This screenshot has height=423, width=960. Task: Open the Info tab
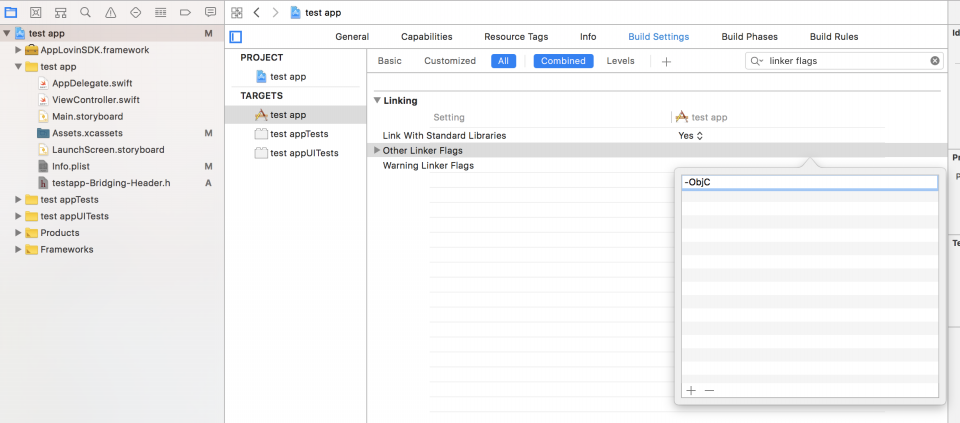coord(588,37)
